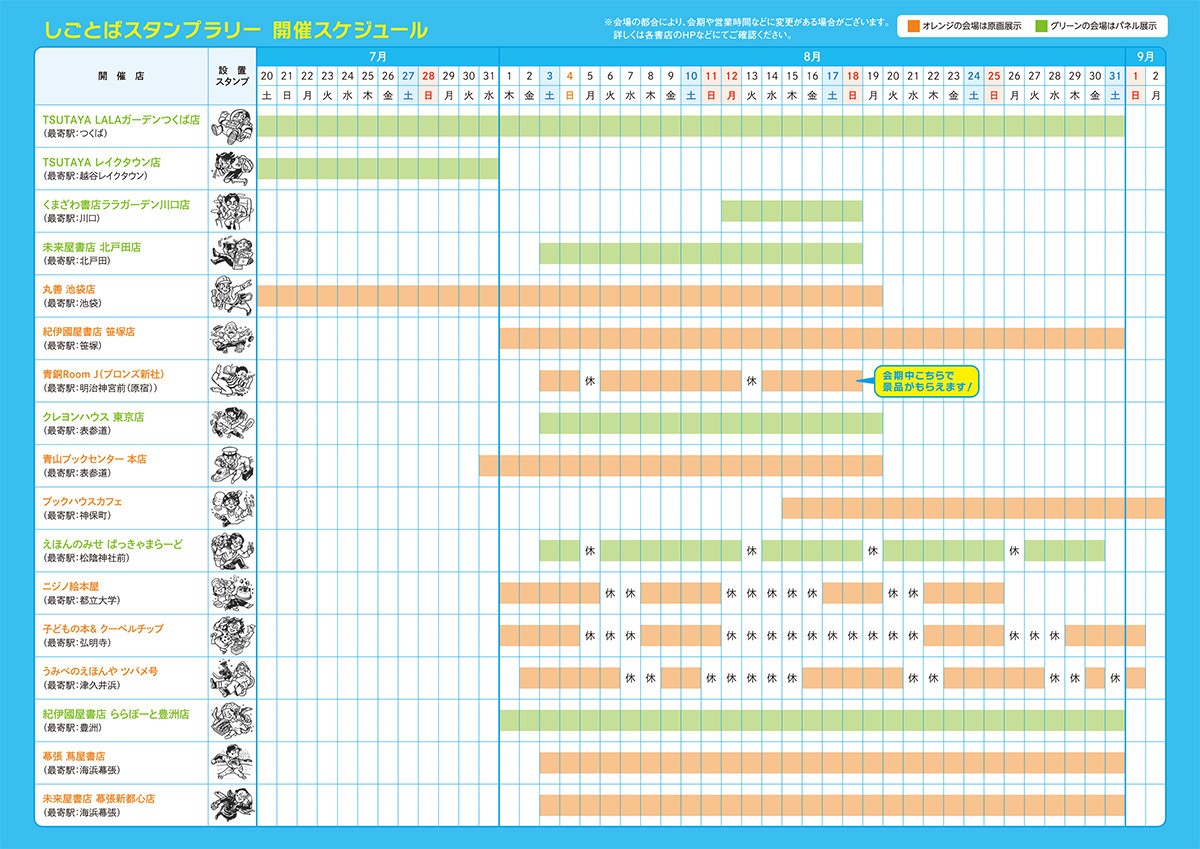The height and width of the screenshot is (849, 1200).
Task: Click the station text 最寄駅:越谷レイクタウン
Action: pos(95,176)
